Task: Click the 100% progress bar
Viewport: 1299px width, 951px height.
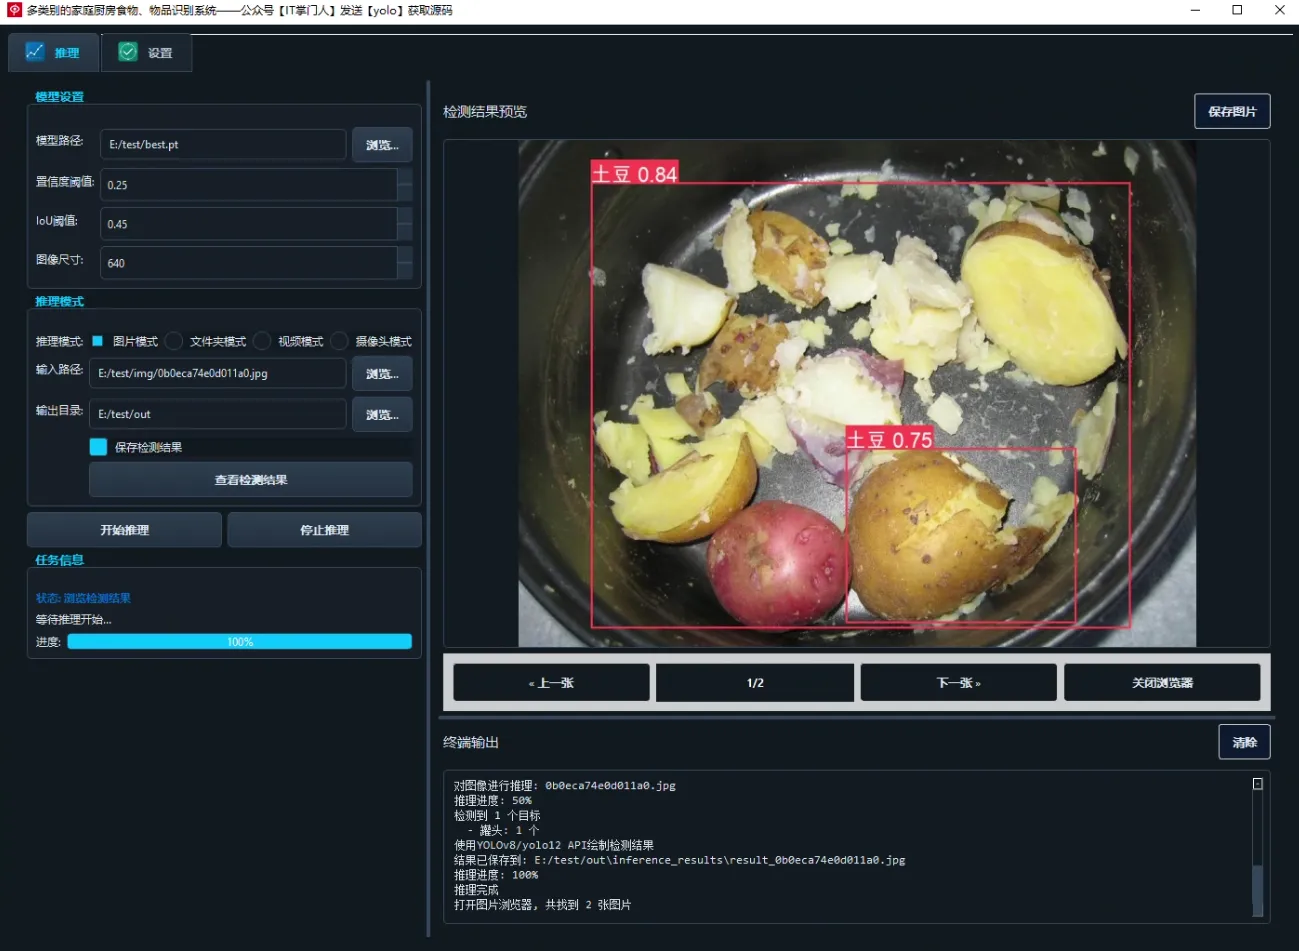Action: [x=240, y=642]
